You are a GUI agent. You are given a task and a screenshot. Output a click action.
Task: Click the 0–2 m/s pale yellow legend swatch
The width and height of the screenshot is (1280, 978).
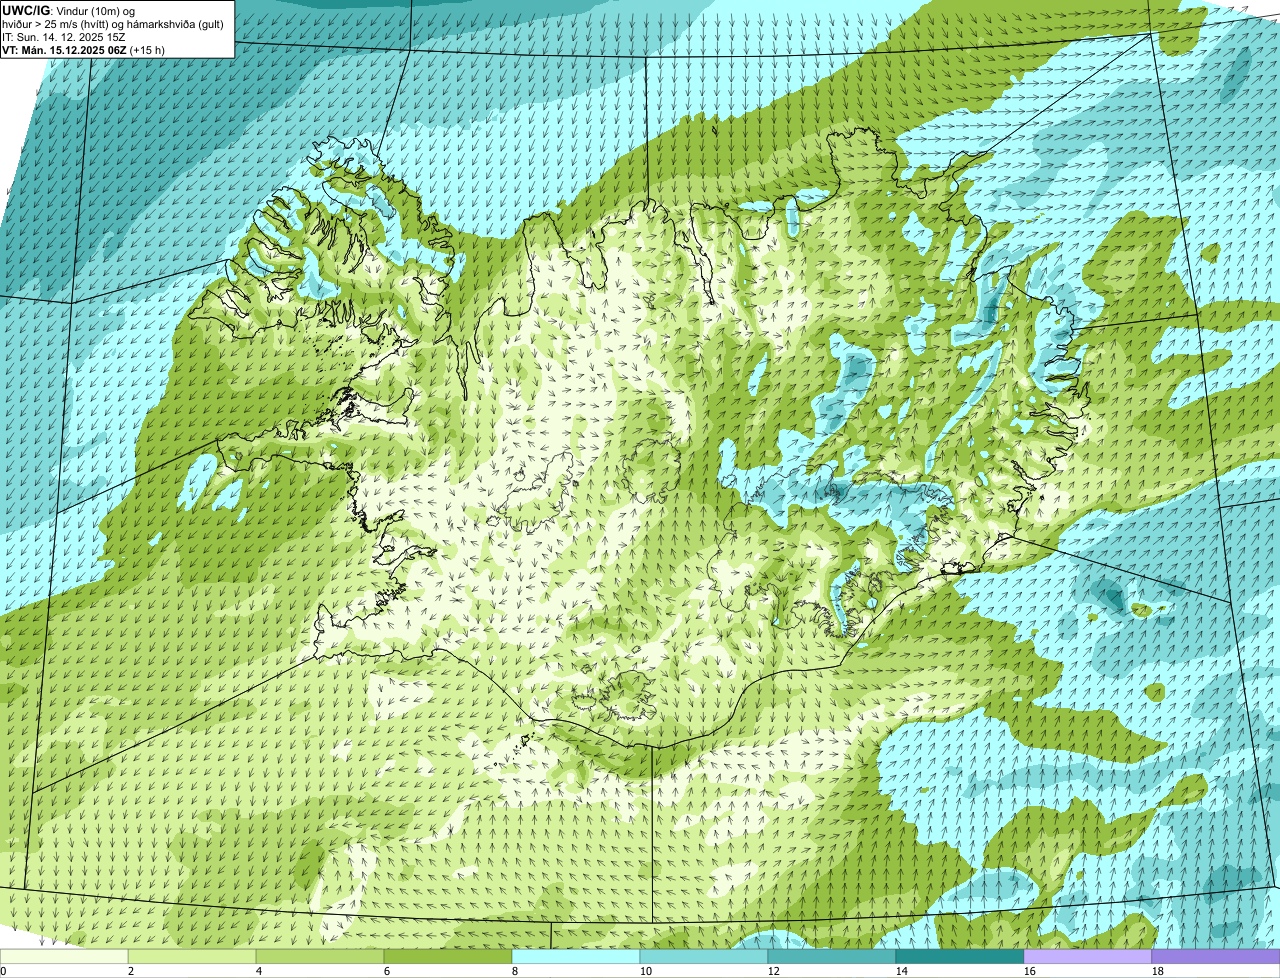(64, 956)
